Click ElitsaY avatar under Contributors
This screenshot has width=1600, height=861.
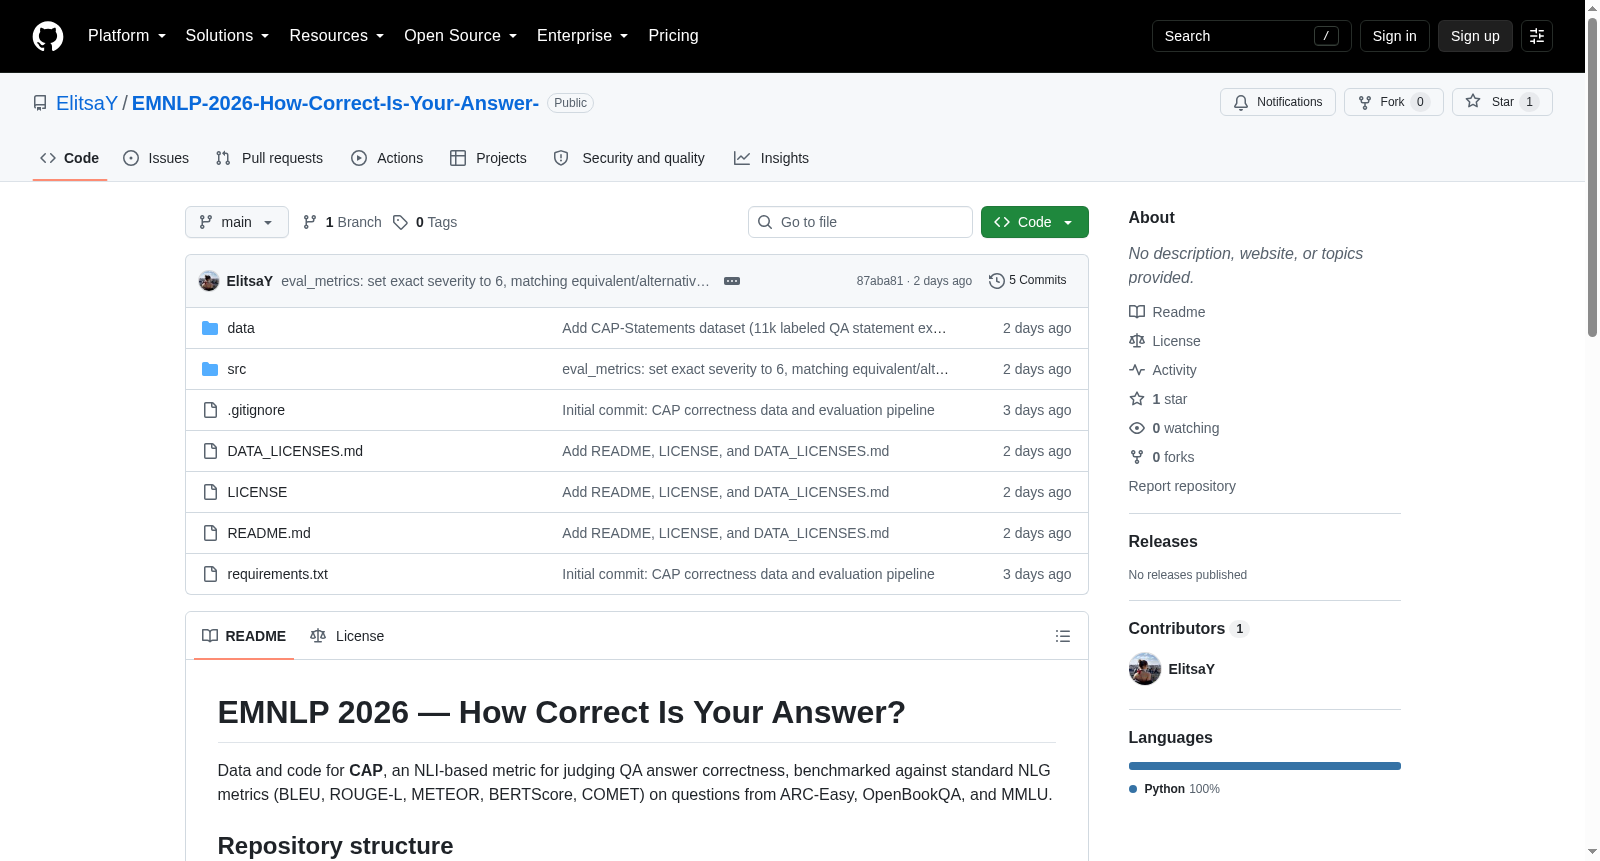coord(1145,669)
